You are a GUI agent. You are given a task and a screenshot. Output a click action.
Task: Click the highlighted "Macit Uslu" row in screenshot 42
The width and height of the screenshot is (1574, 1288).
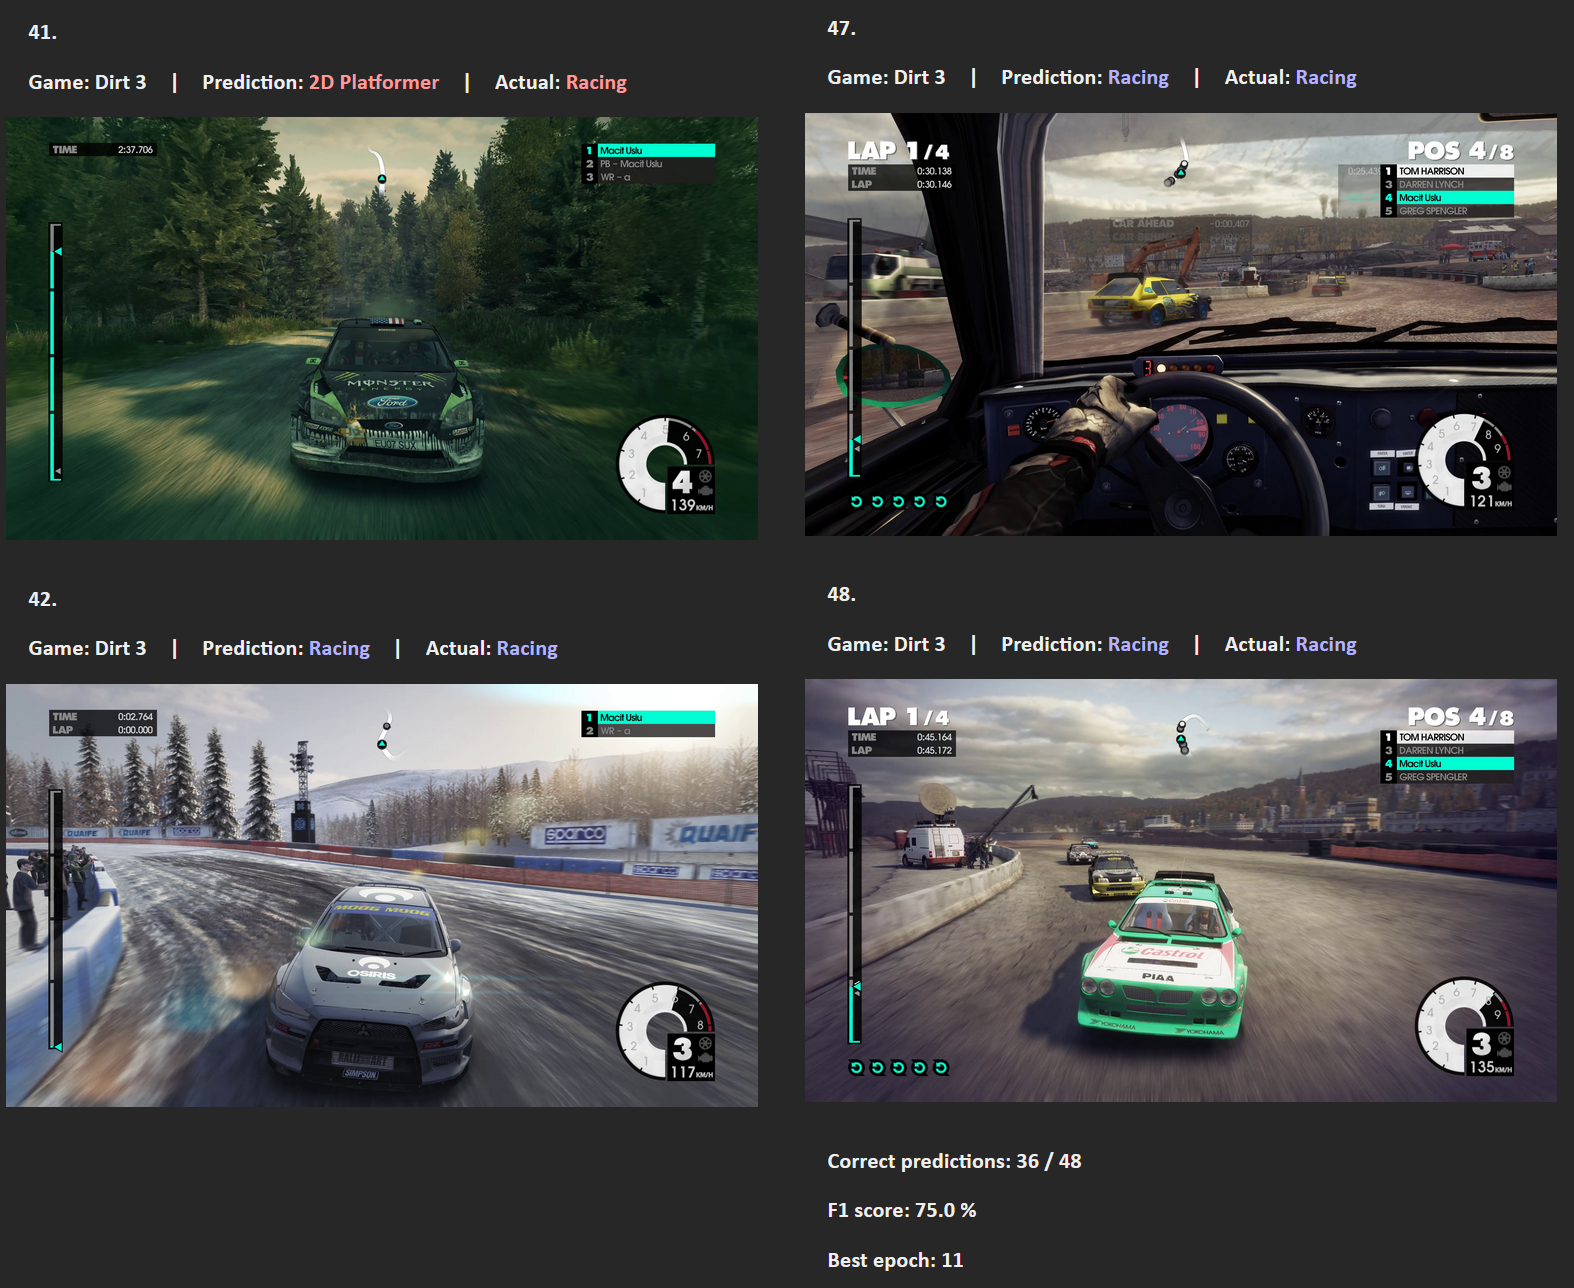point(649,717)
